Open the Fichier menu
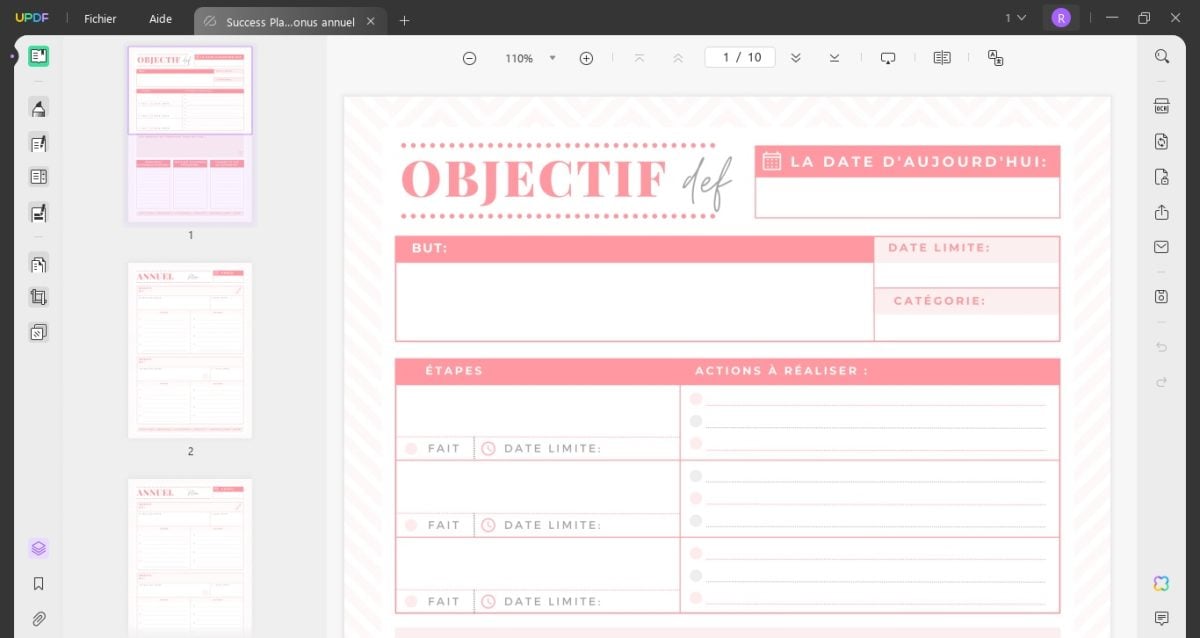 coord(100,19)
